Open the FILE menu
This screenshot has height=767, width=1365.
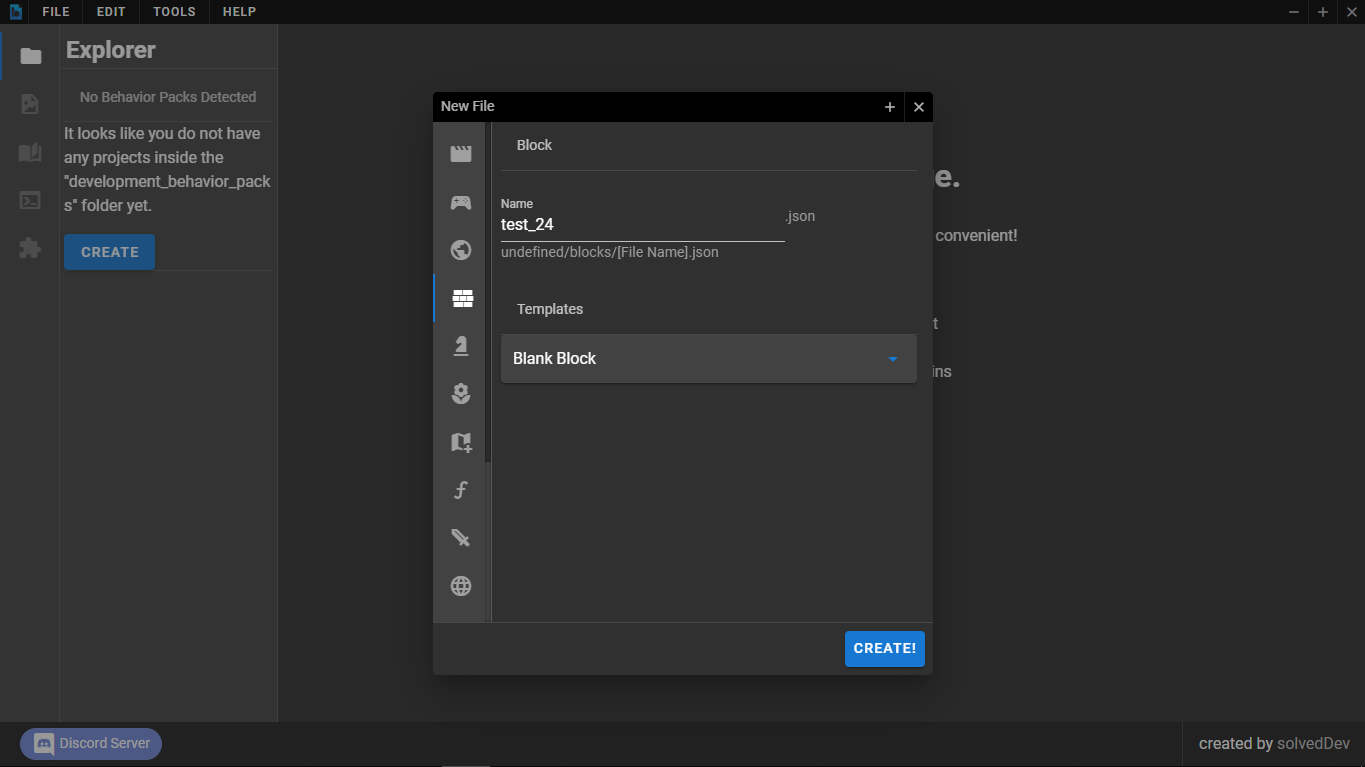tap(56, 12)
